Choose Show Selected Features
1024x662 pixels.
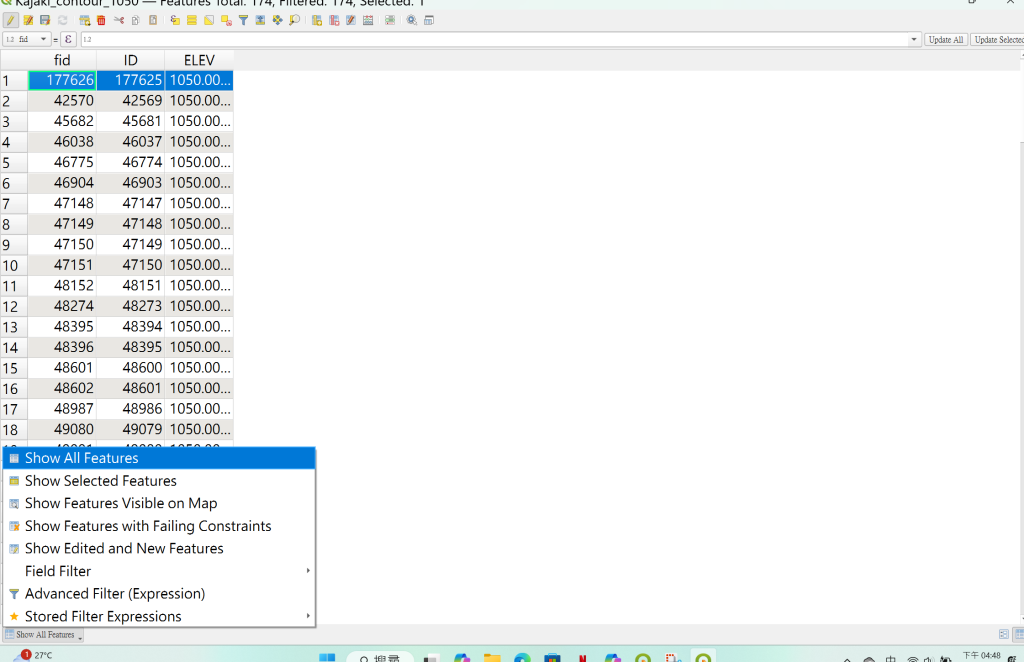[x=159, y=481]
